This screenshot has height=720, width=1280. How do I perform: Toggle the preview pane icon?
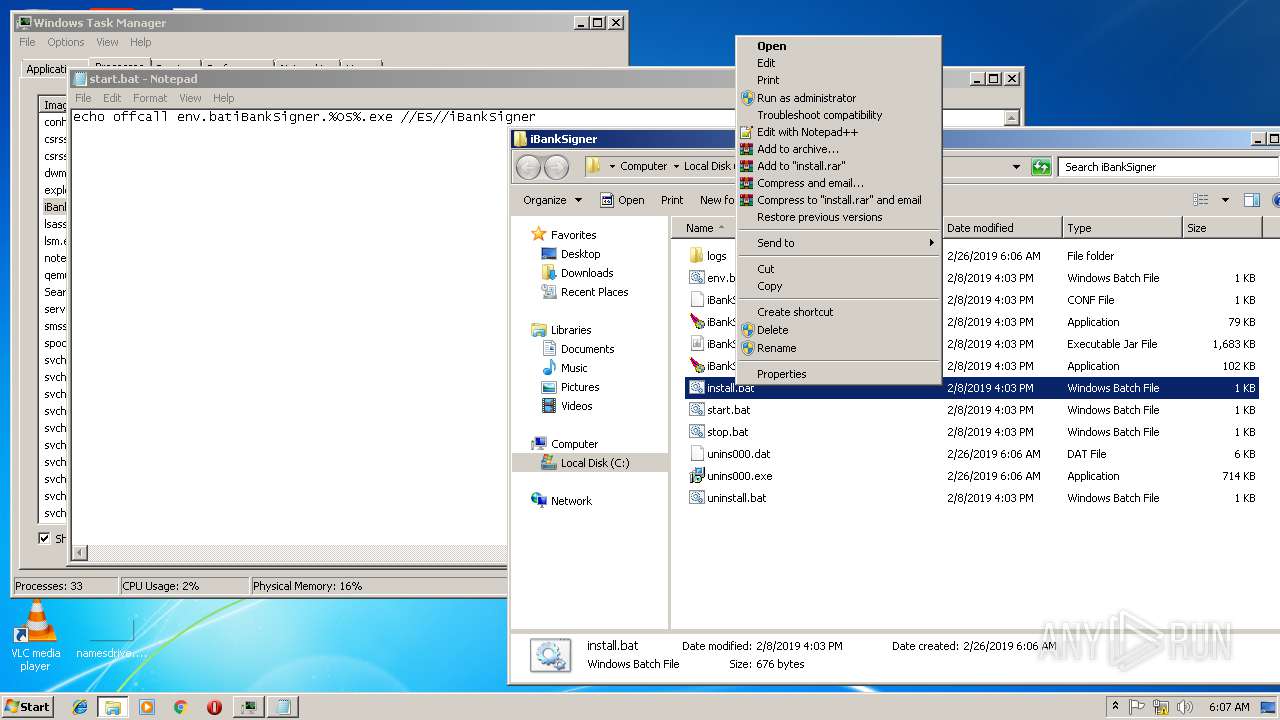coord(1251,200)
